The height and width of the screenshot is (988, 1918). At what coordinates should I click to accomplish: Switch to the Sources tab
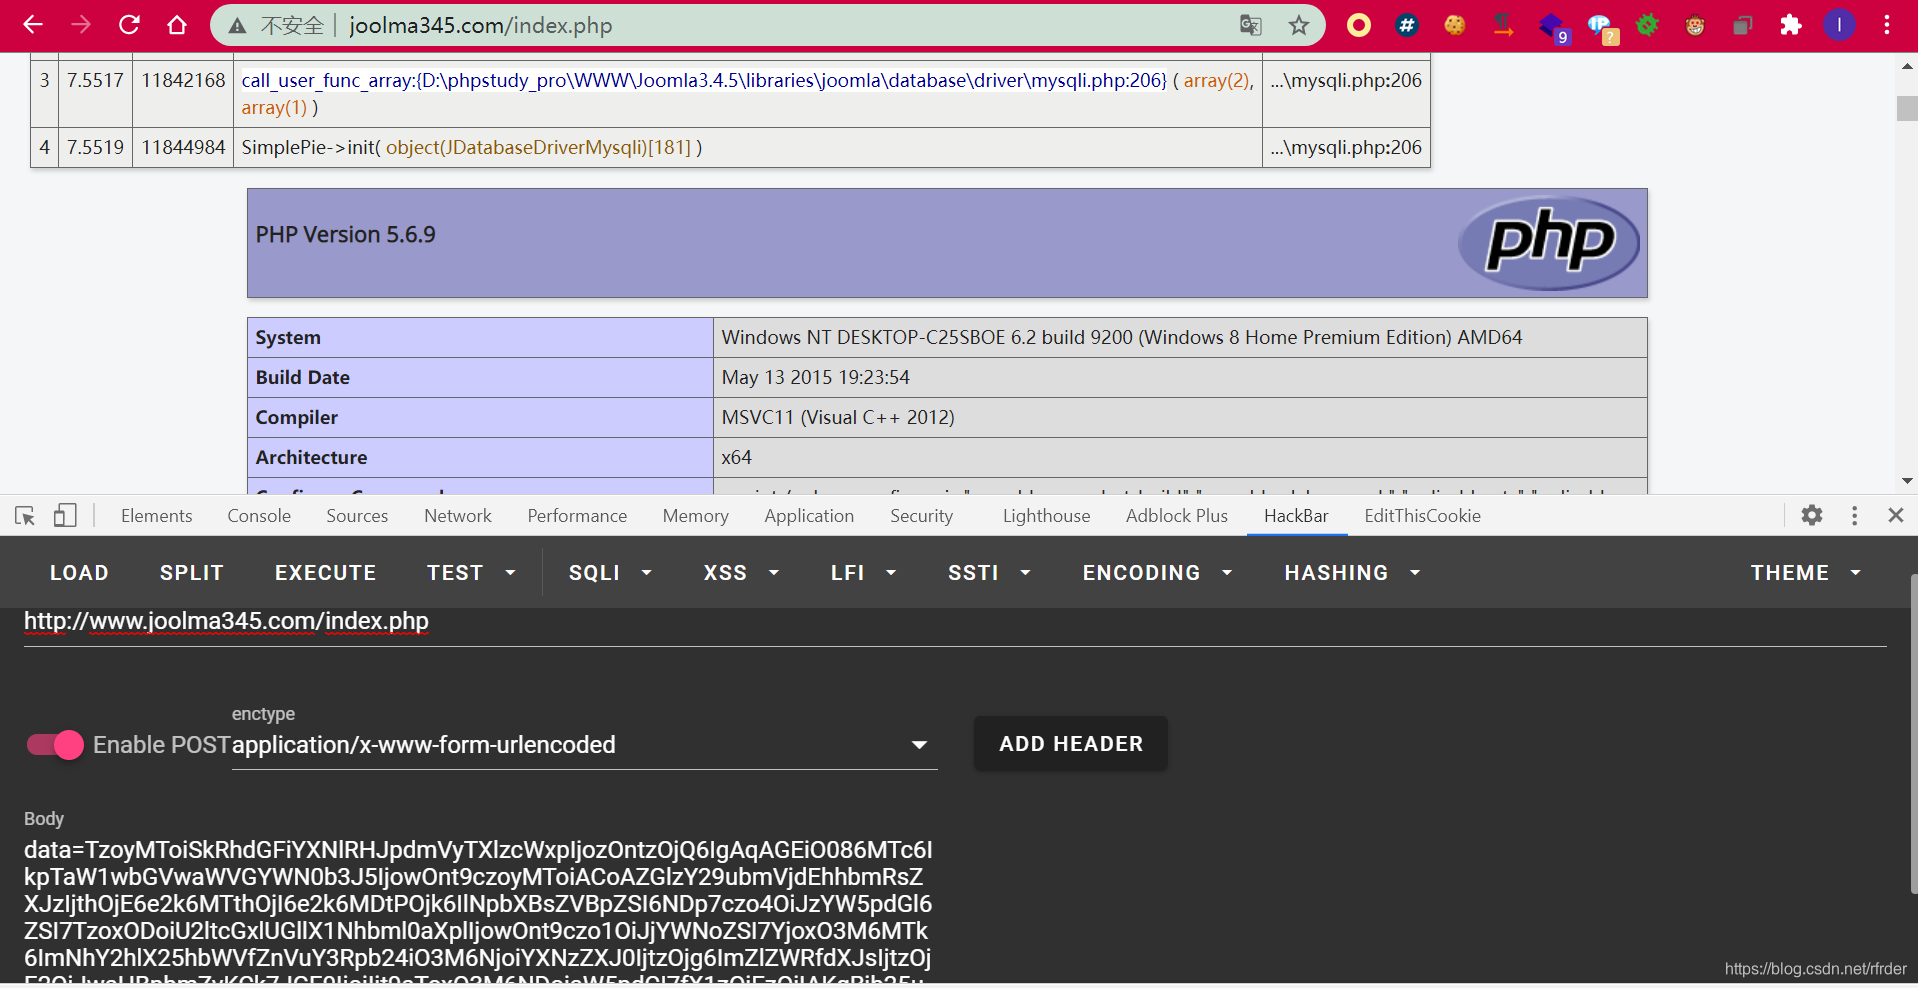[x=357, y=515]
